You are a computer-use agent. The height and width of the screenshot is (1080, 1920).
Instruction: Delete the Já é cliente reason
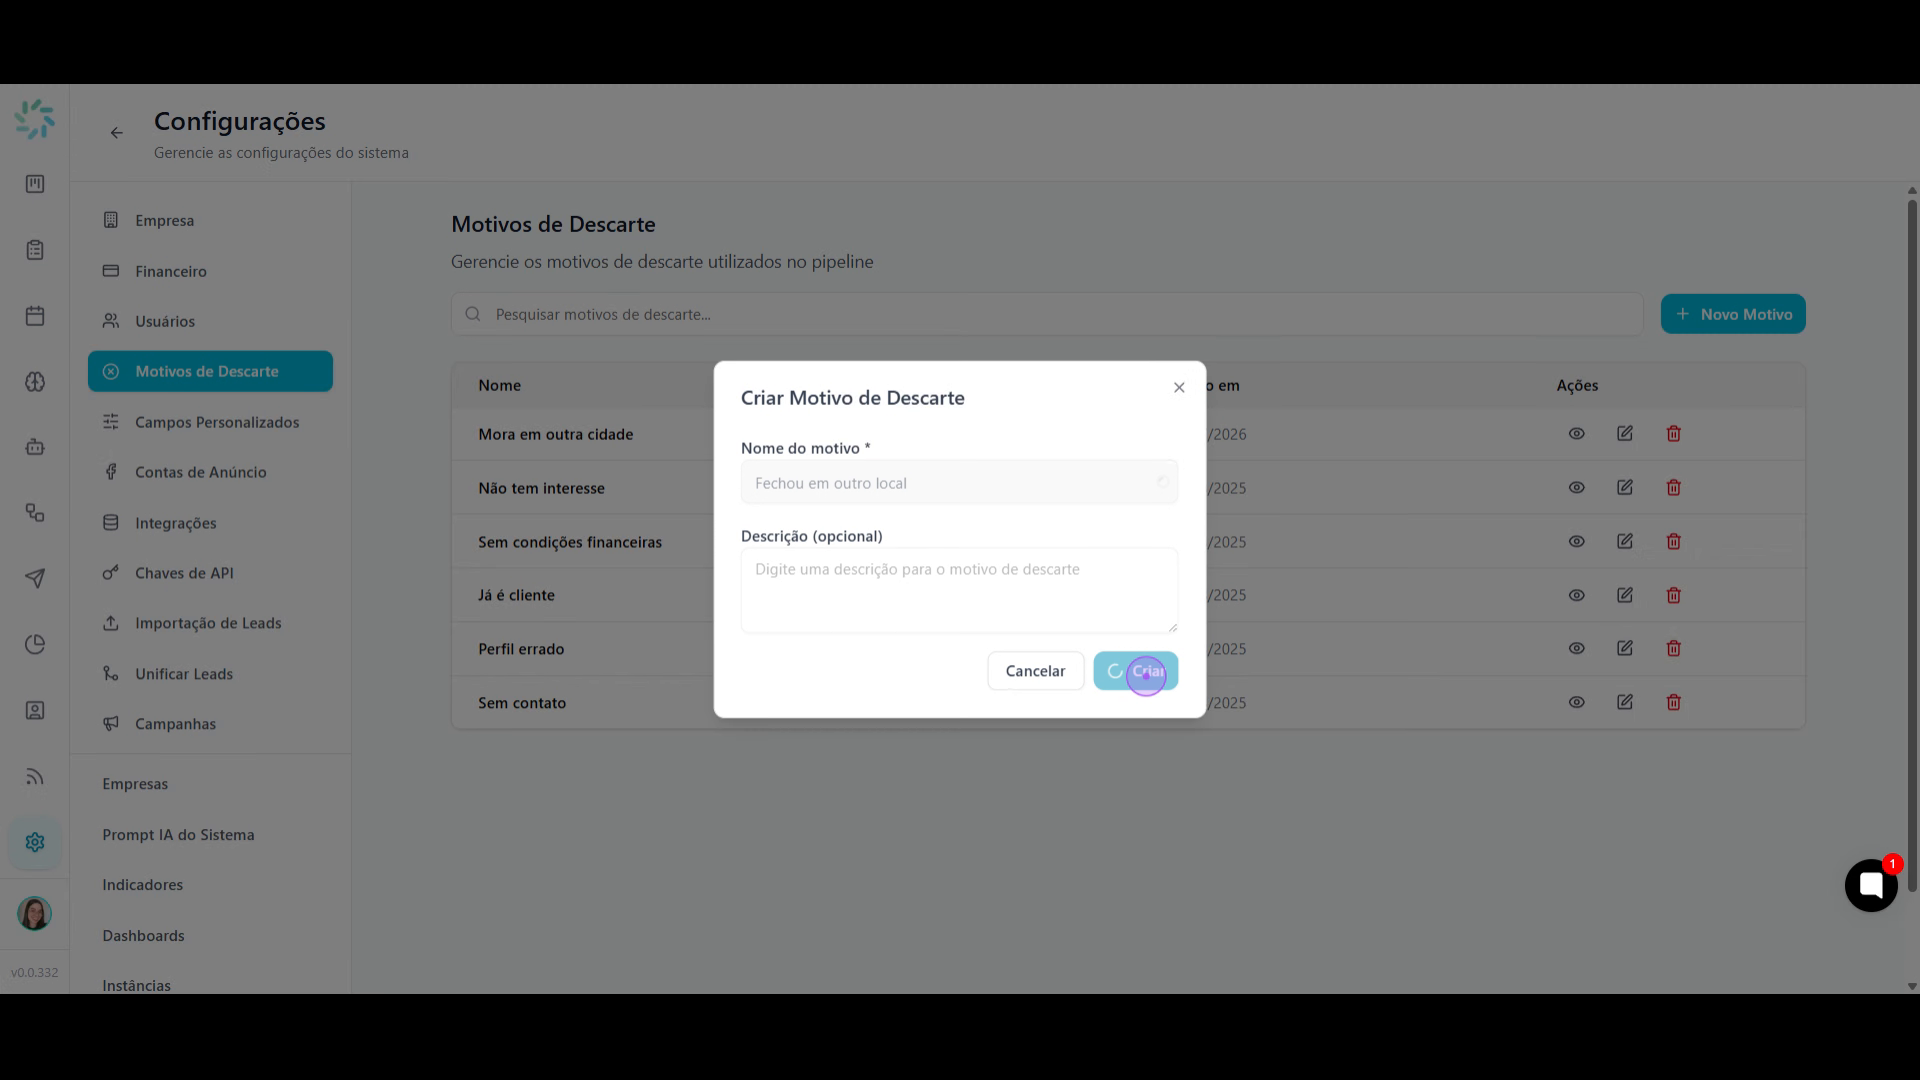pos(1674,596)
